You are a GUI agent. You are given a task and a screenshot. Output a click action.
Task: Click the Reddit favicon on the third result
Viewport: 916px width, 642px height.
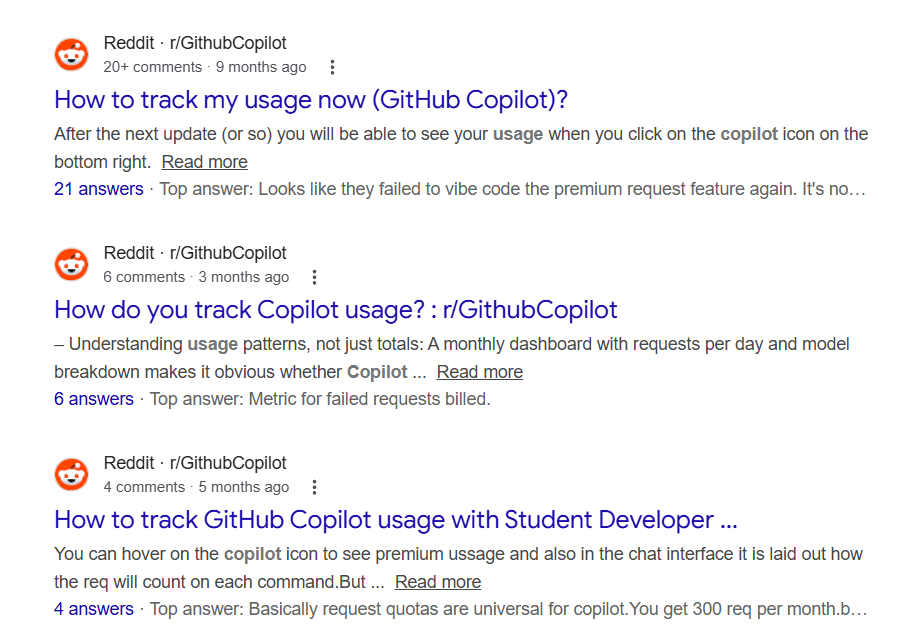(x=71, y=474)
